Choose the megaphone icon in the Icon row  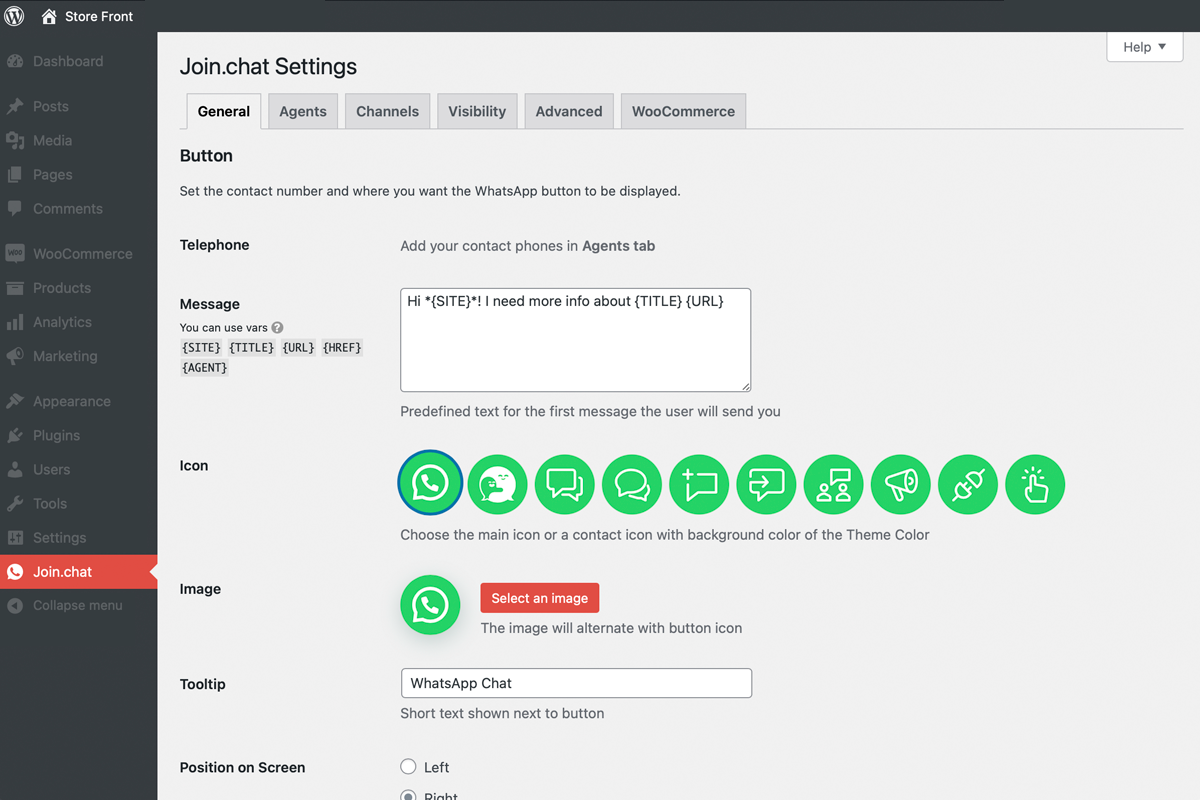901,484
